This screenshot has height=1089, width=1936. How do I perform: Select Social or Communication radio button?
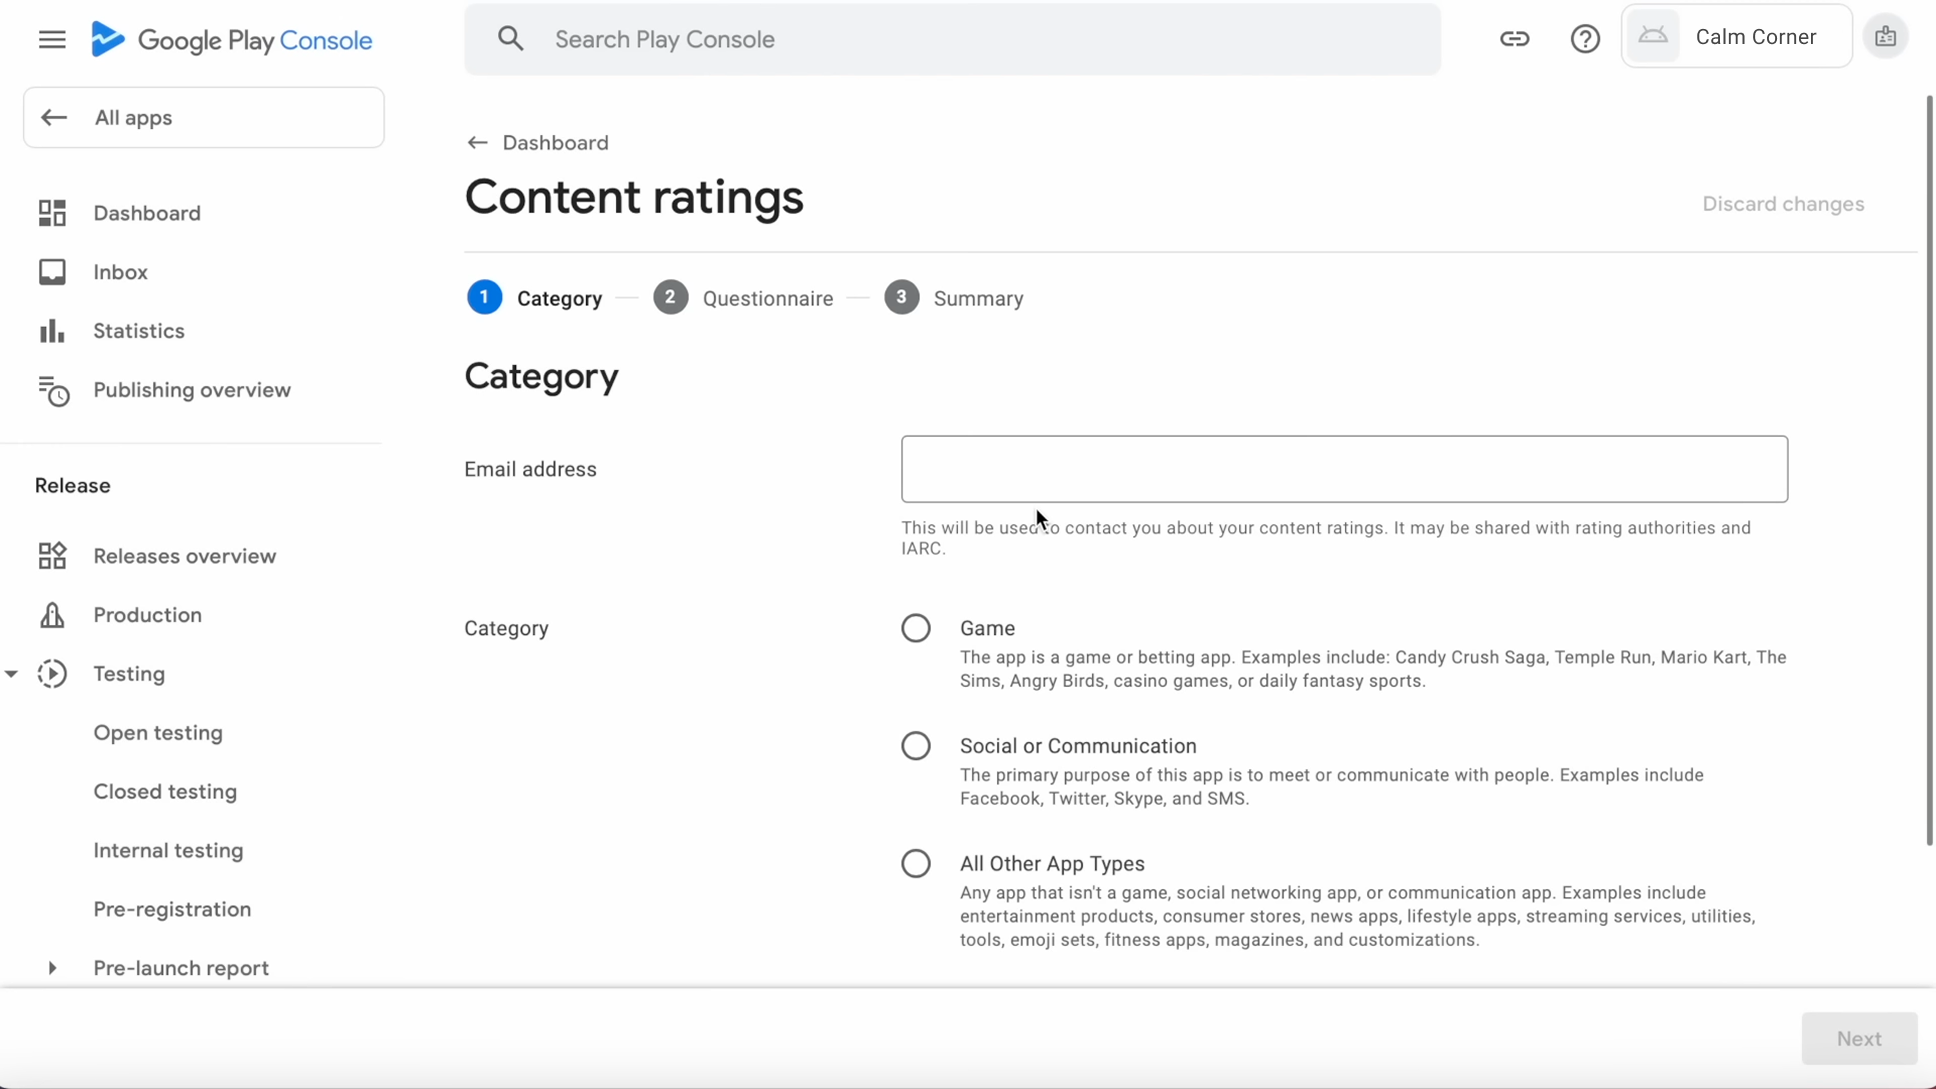915,746
